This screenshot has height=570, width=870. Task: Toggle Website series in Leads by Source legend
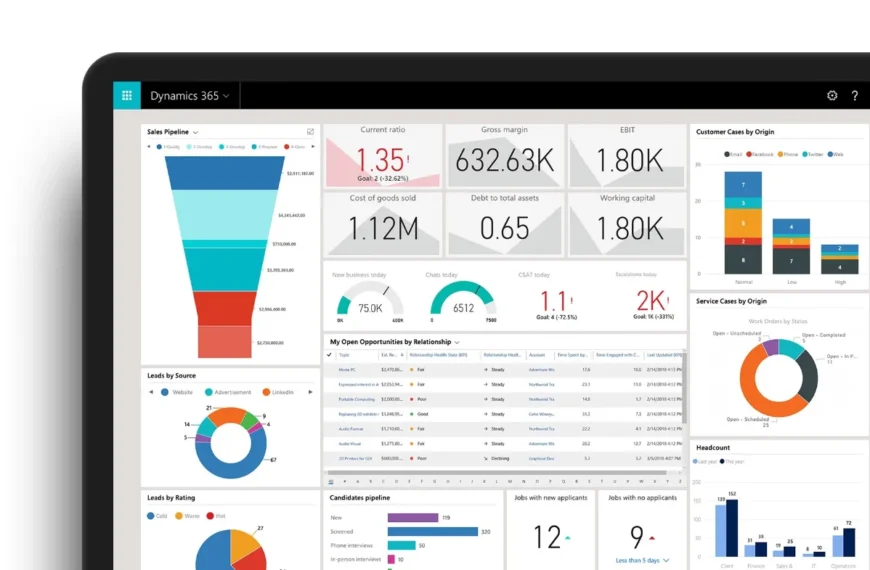pyautogui.click(x=180, y=392)
